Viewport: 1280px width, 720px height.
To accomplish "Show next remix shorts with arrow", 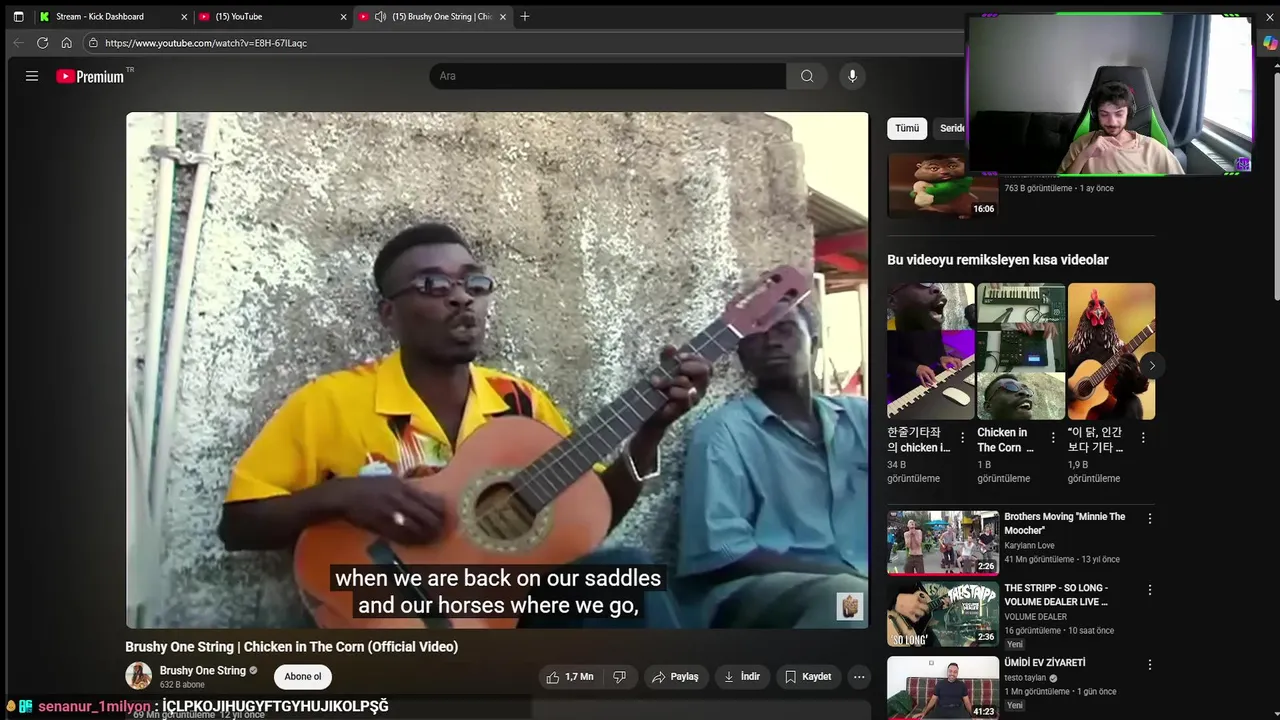I will point(1152,365).
